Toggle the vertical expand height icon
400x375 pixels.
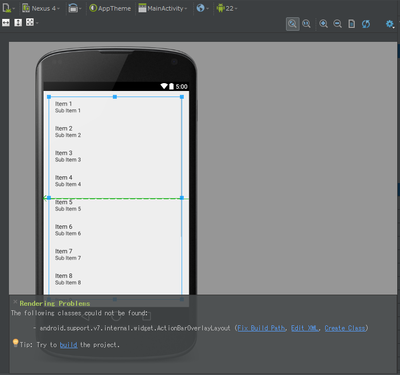[x=18, y=22]
